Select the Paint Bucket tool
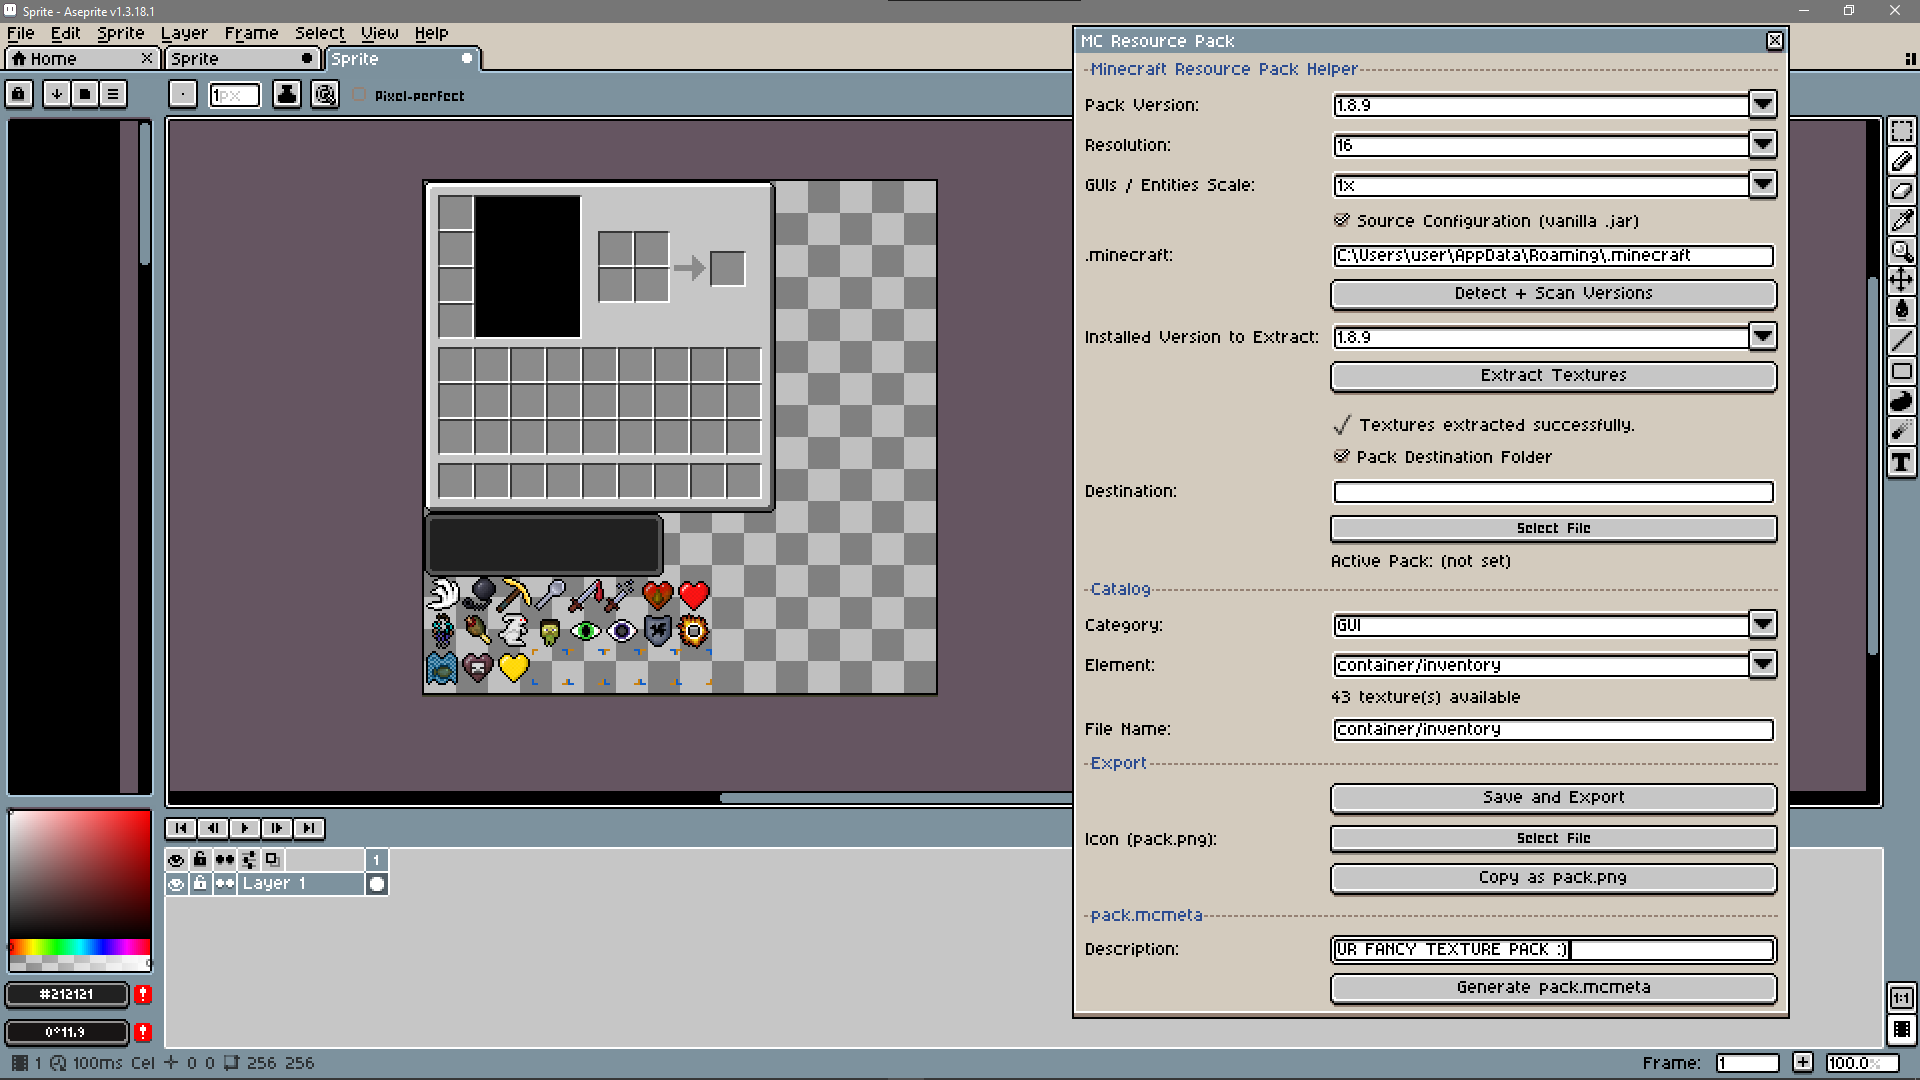The height and width of the screenshot is (1080, 1920). (1901, 311)
